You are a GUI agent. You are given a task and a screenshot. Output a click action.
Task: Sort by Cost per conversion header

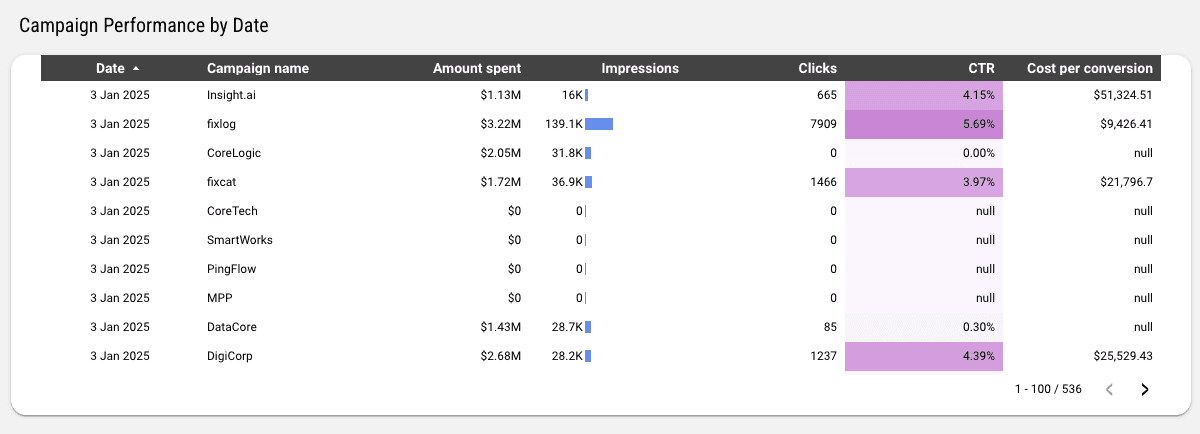click(x=1090, y=69)
